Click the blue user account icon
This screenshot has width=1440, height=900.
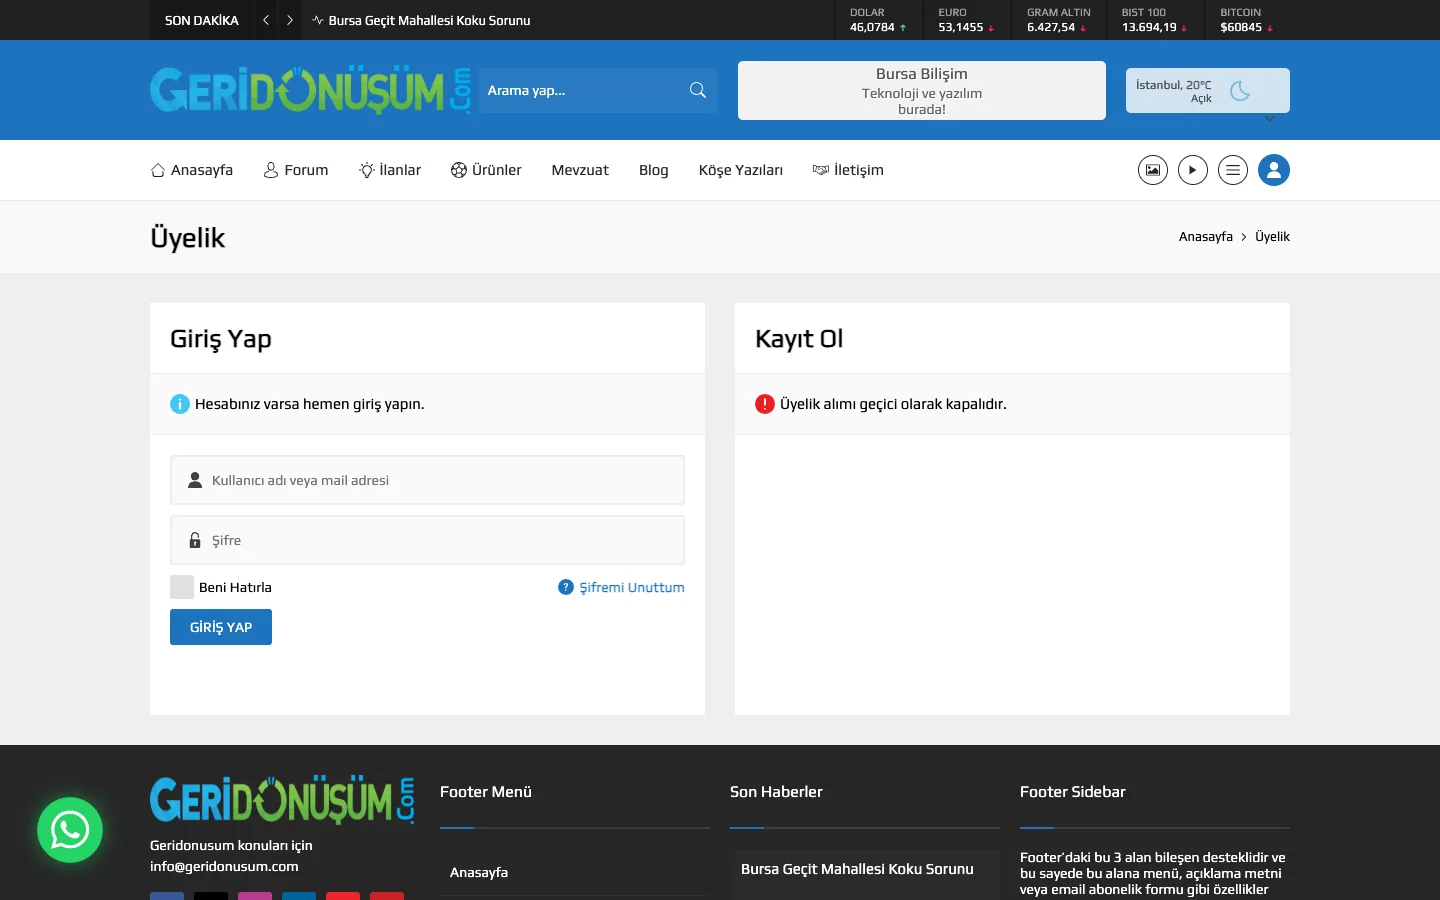coord(1274,170)
